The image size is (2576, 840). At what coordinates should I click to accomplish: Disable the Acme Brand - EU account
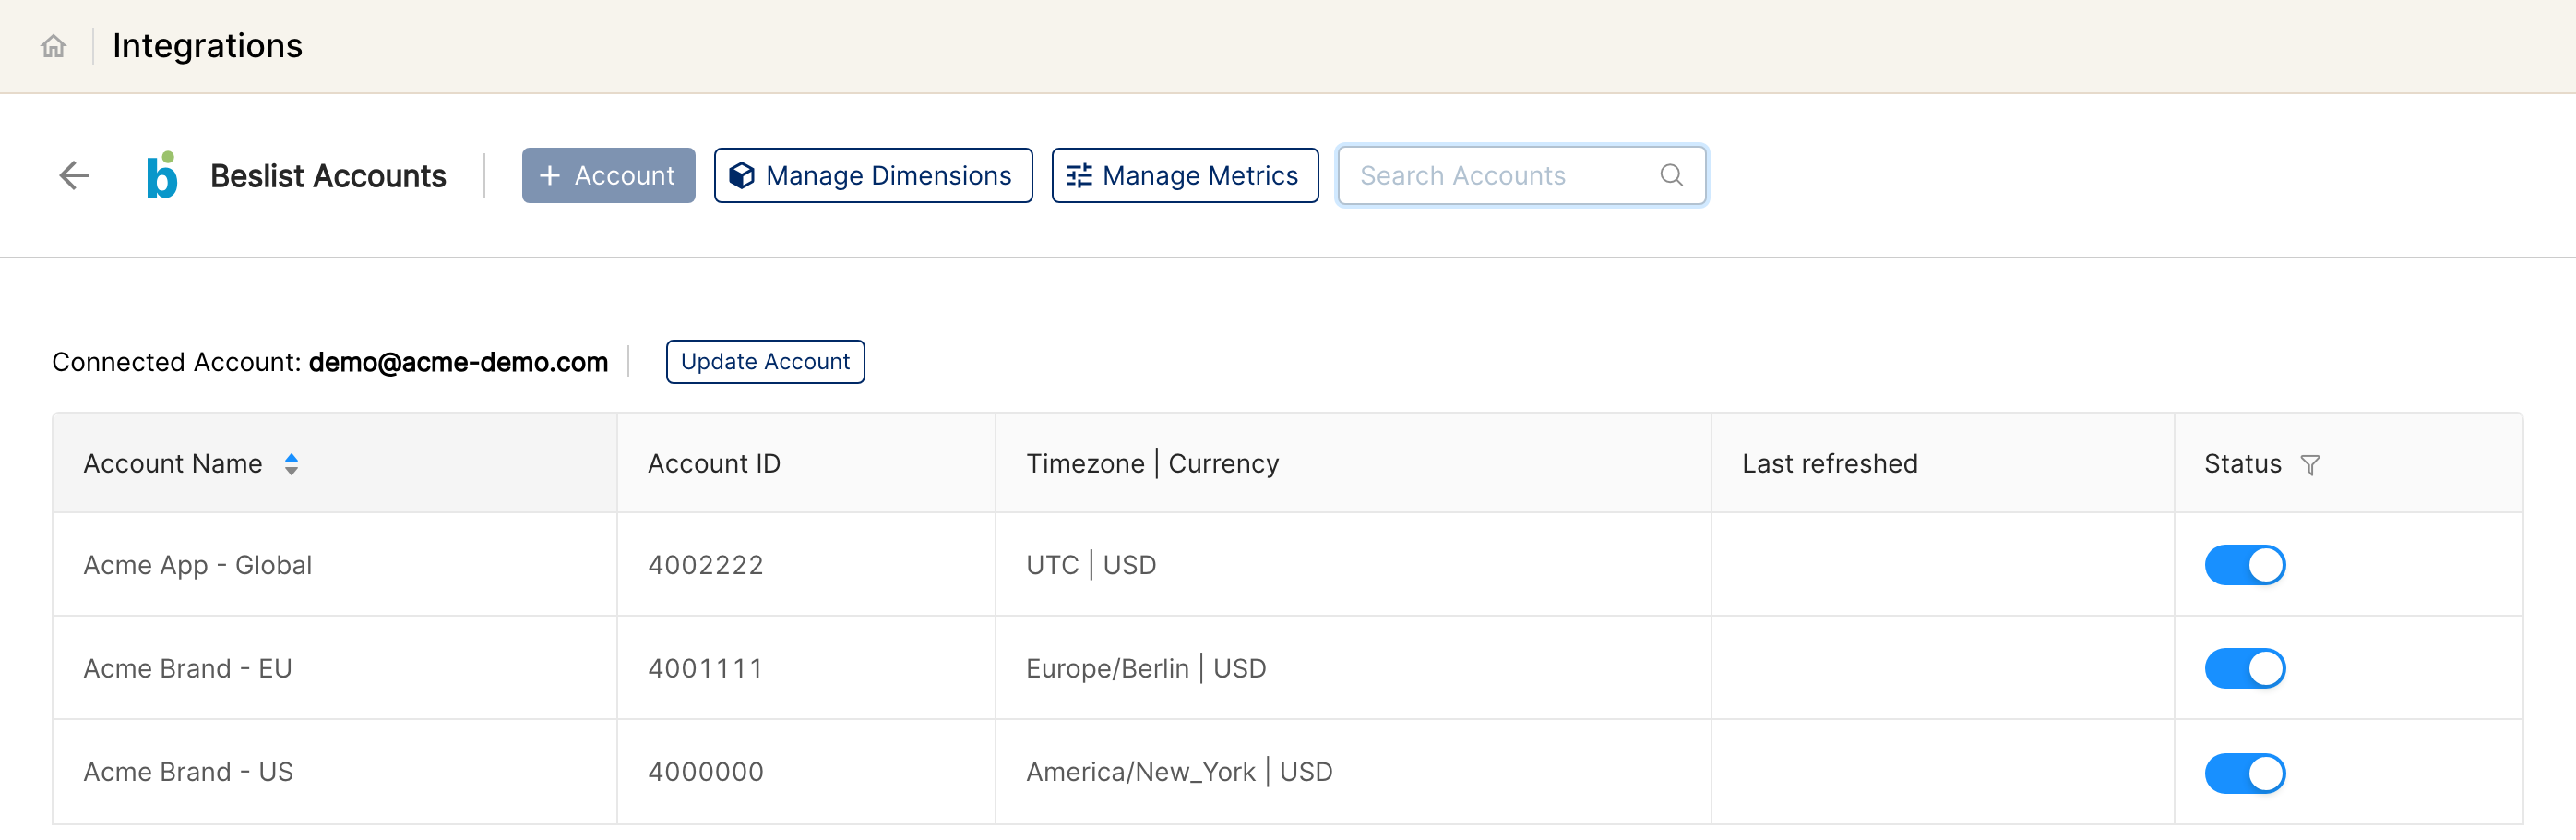click(2245, 668)
